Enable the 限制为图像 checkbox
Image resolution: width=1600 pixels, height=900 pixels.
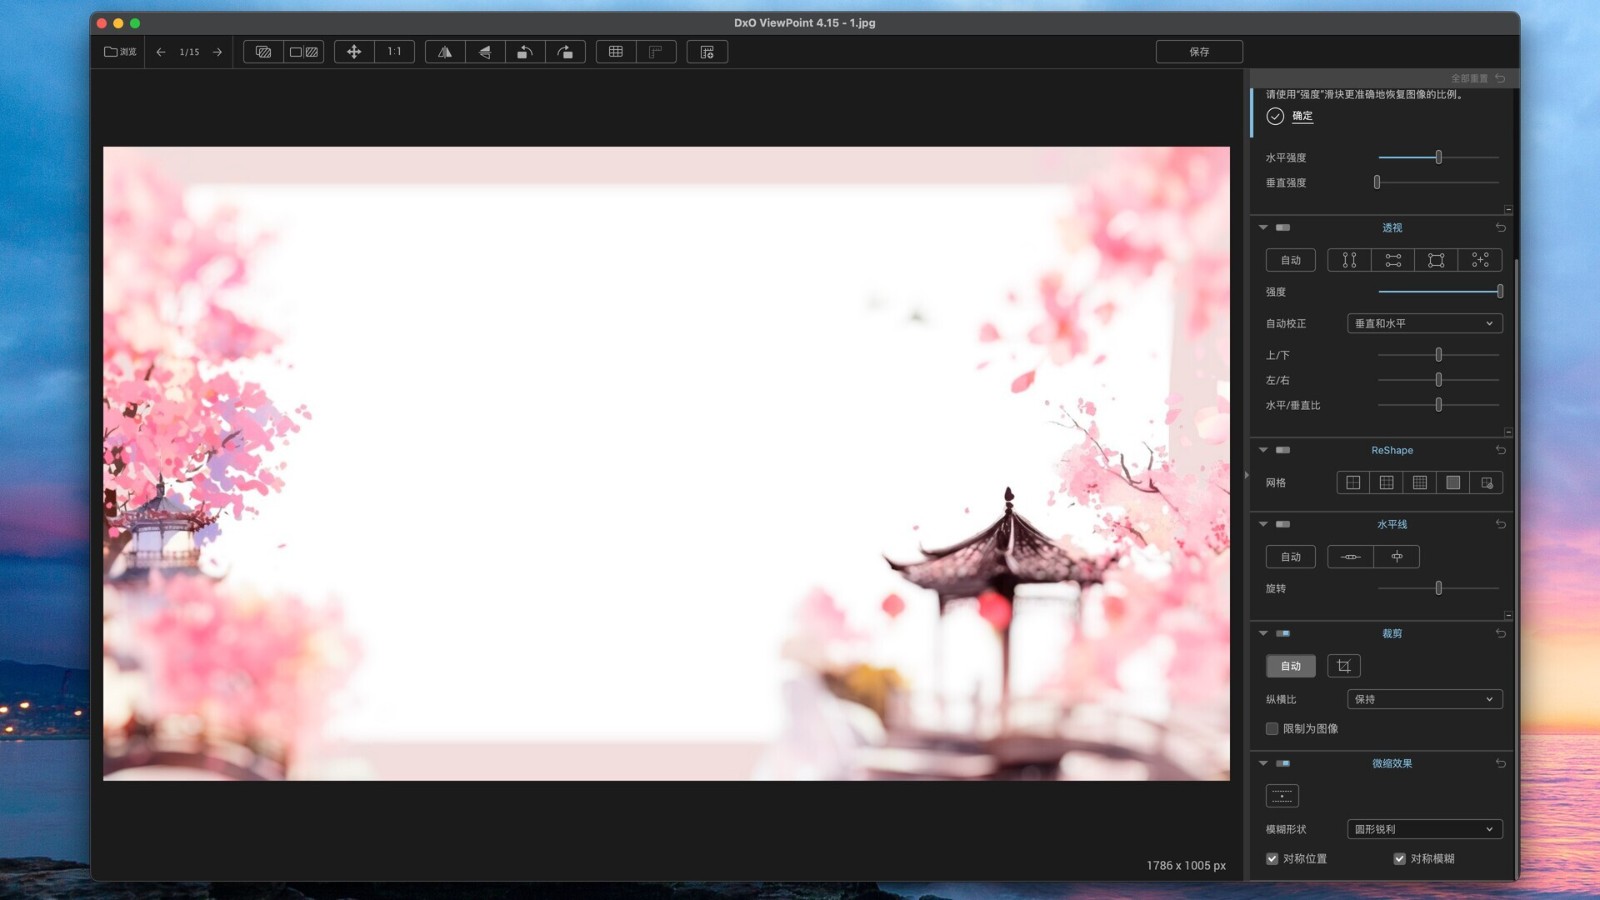(x=1272, y=729)
